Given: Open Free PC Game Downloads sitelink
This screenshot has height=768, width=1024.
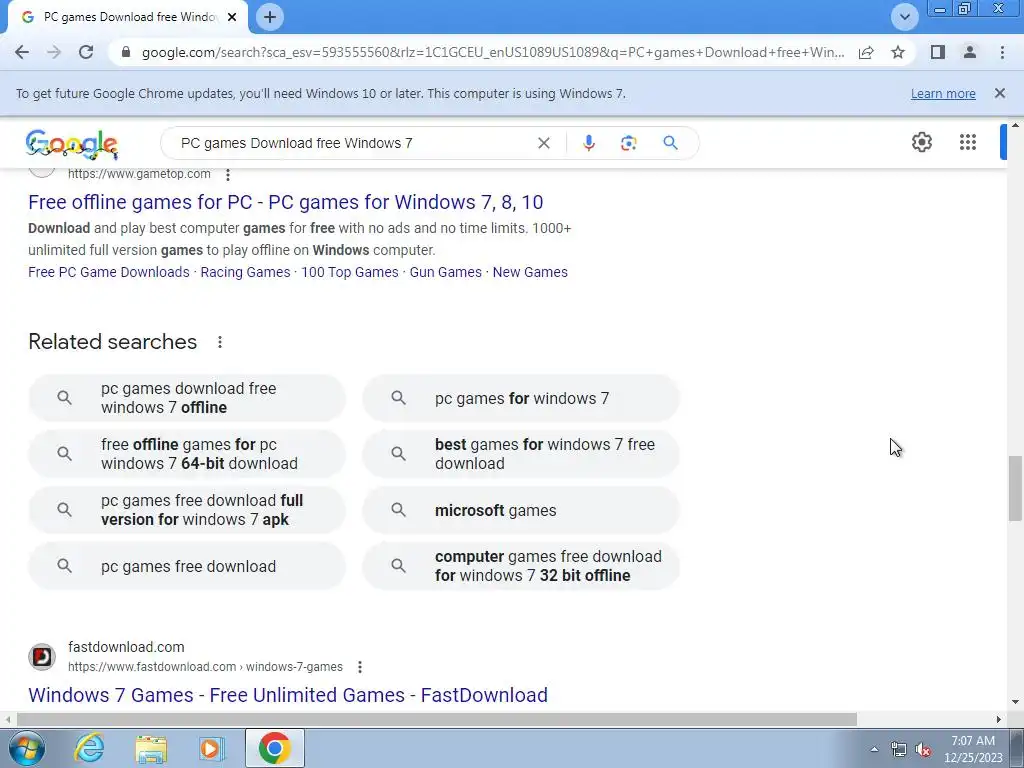Looking at the screenshot, I should click(108, 272).
